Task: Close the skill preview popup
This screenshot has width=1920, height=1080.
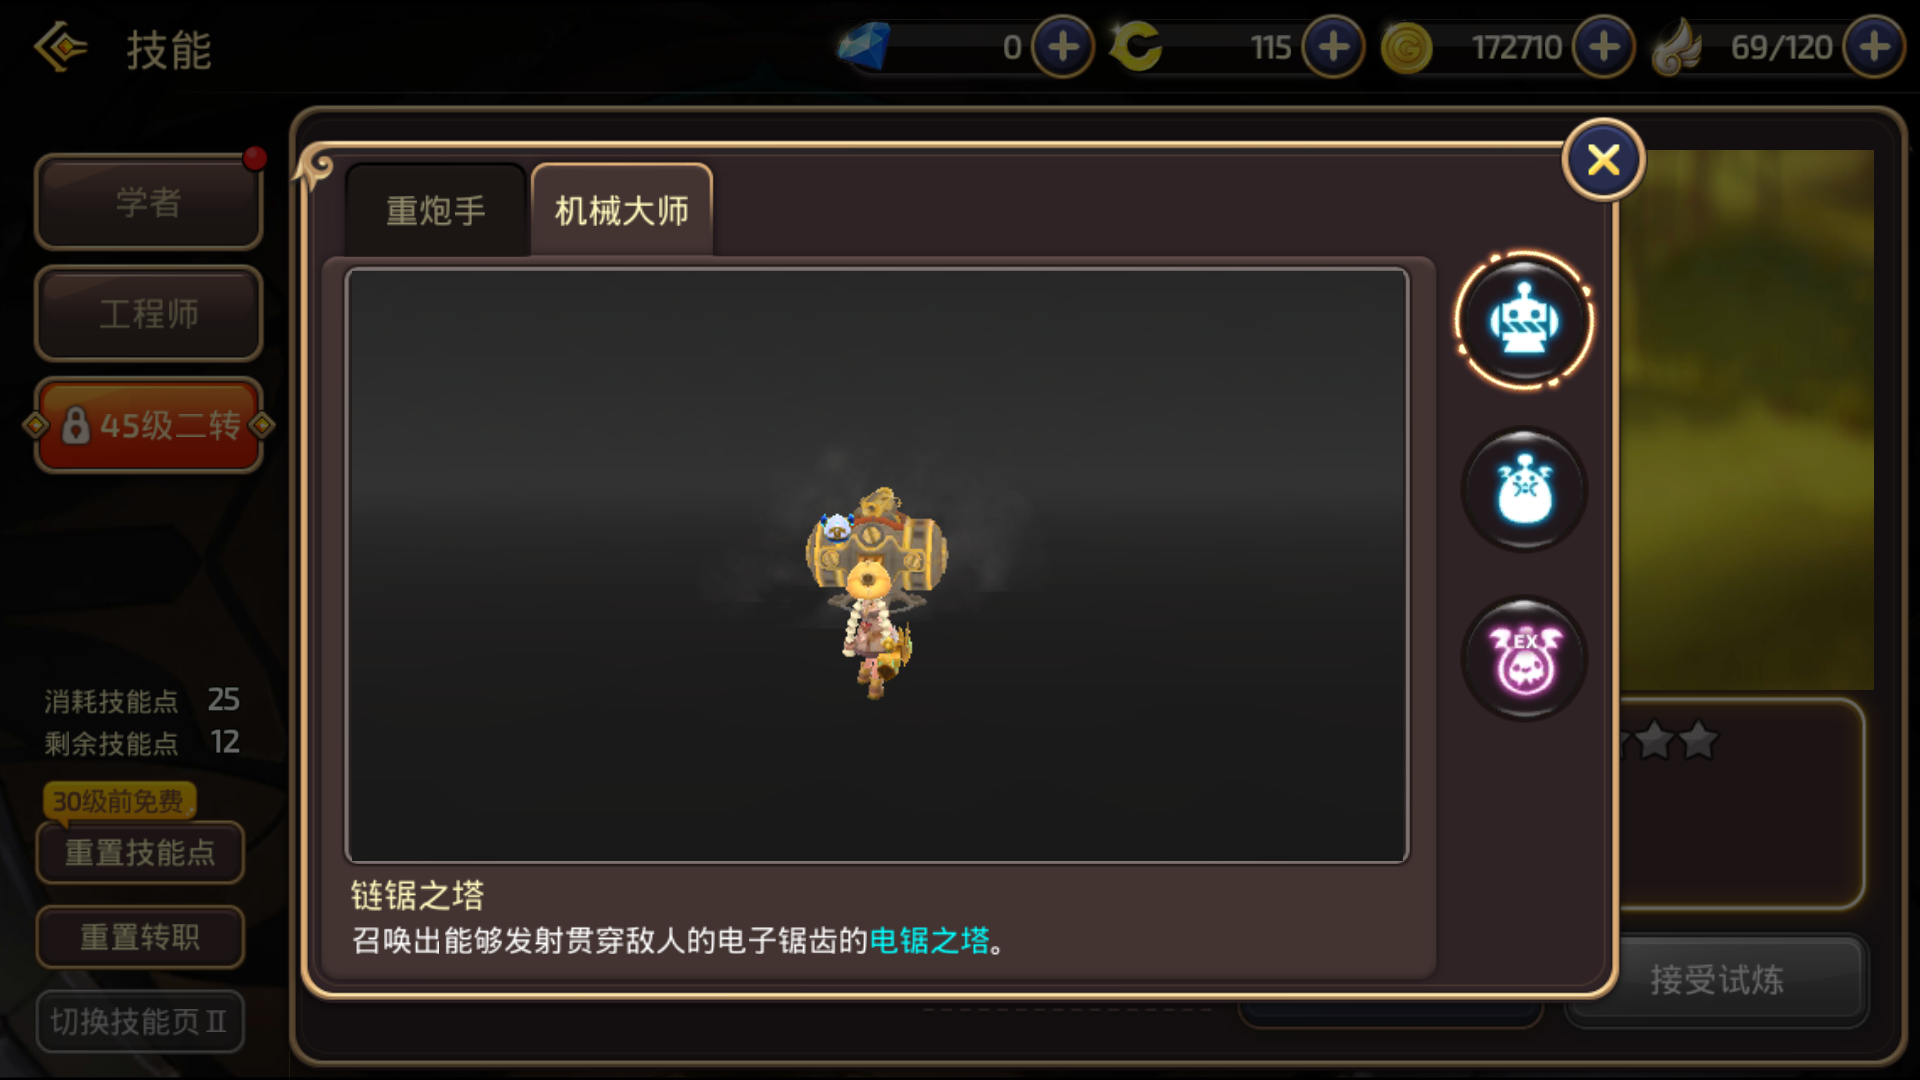Action: coord(1603,160)
